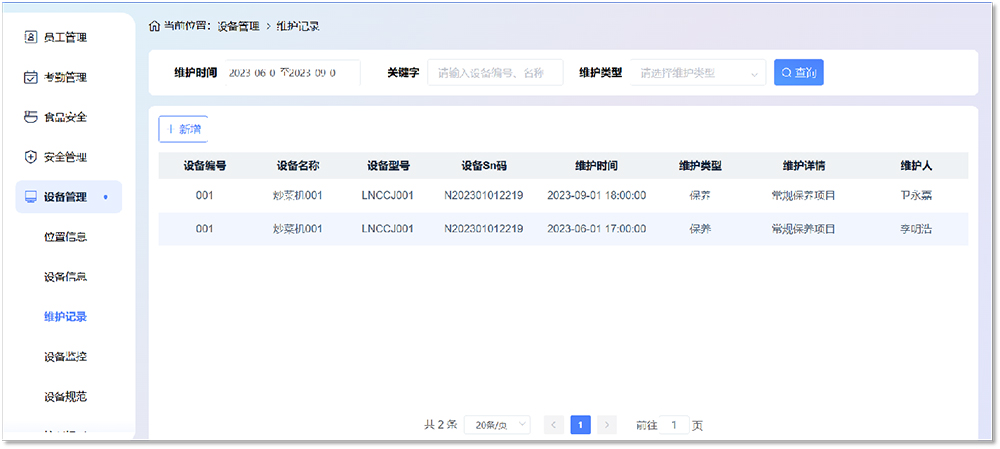Go to 位置信息 submenu
Screen dimensions: 1000x449
tap(66, 237)
